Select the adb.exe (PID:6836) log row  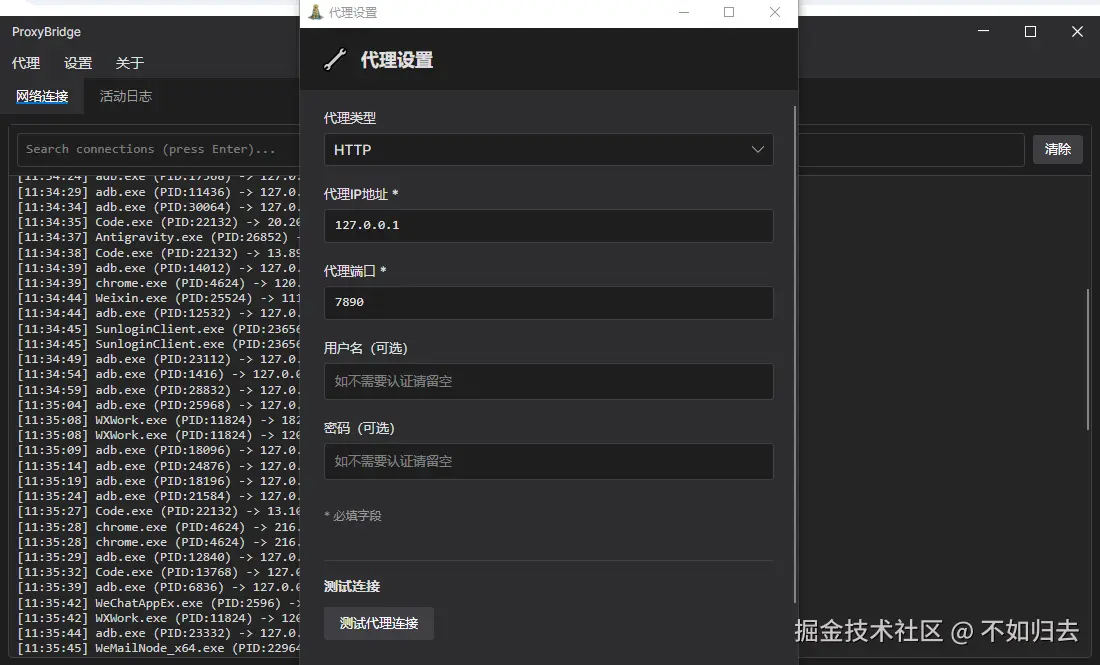[159, 587]
